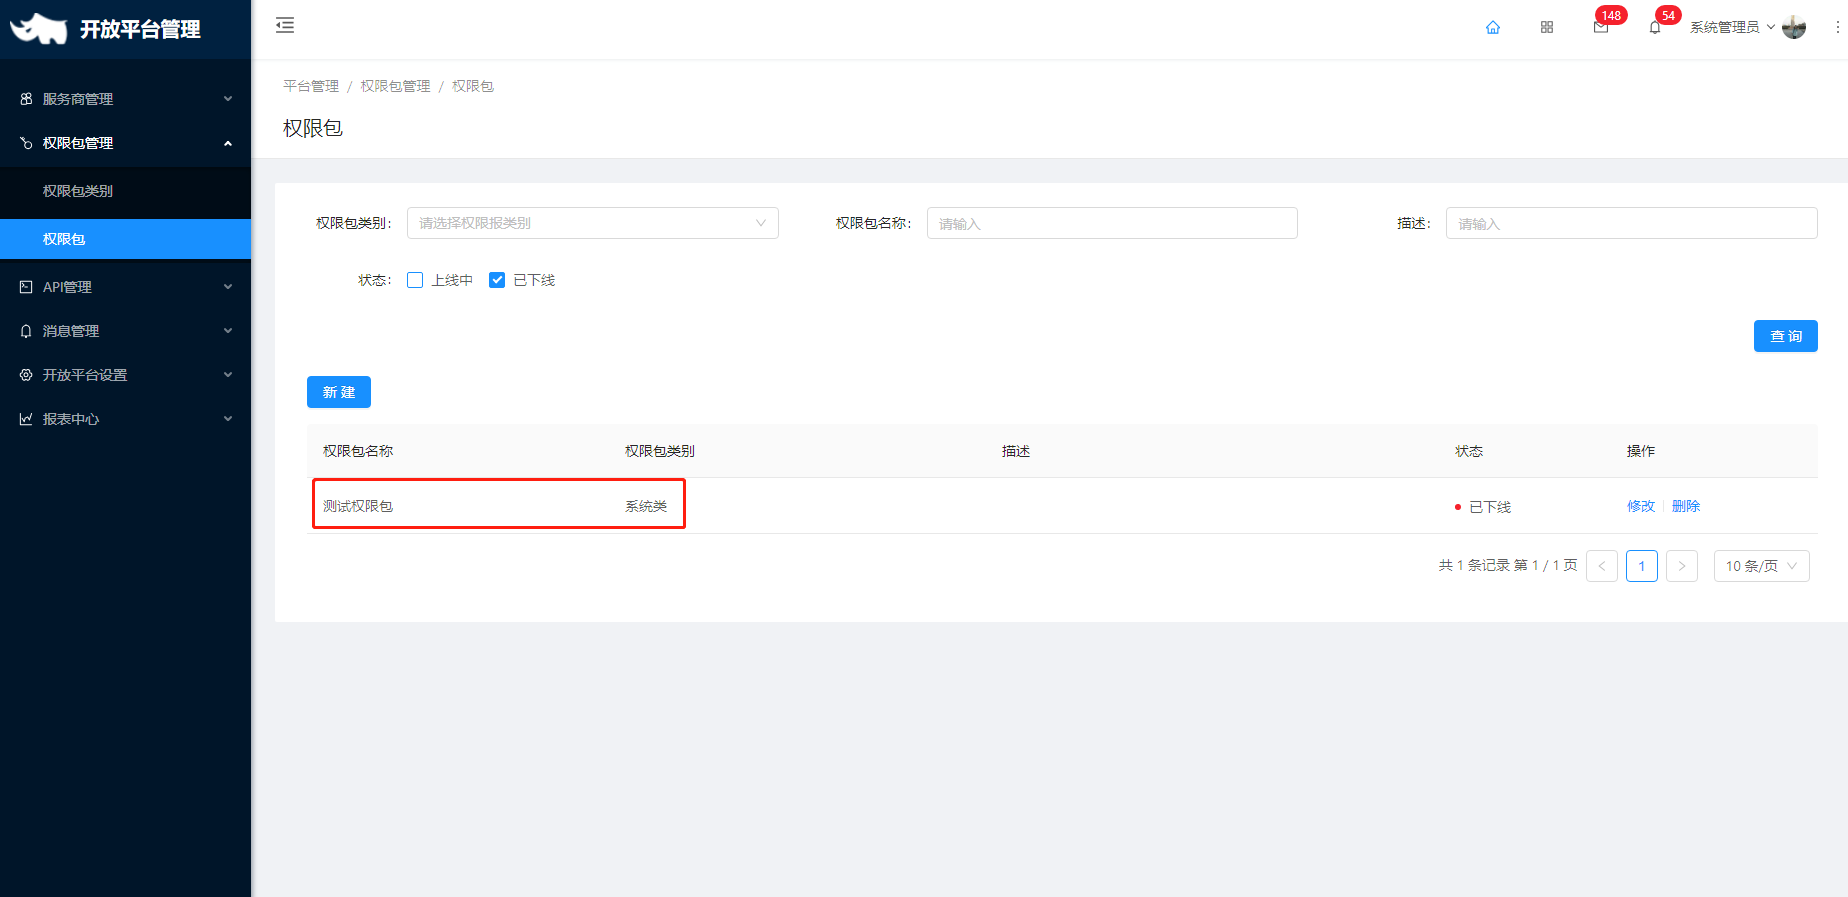Click 删除 link for 测试权限包
Screen dimensions: 1848x897
tap(1686, 506)
